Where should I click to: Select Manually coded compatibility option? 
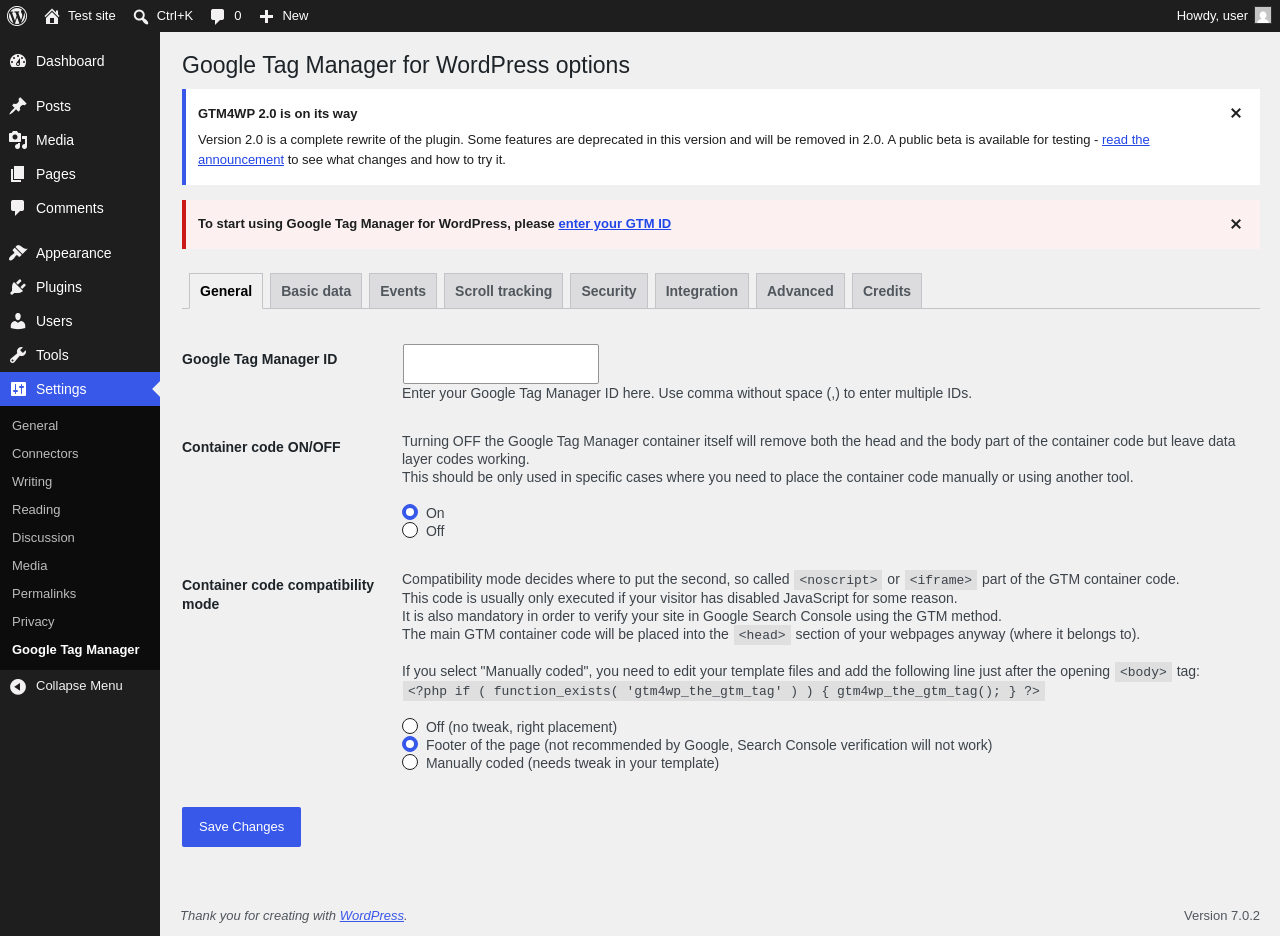410,762
